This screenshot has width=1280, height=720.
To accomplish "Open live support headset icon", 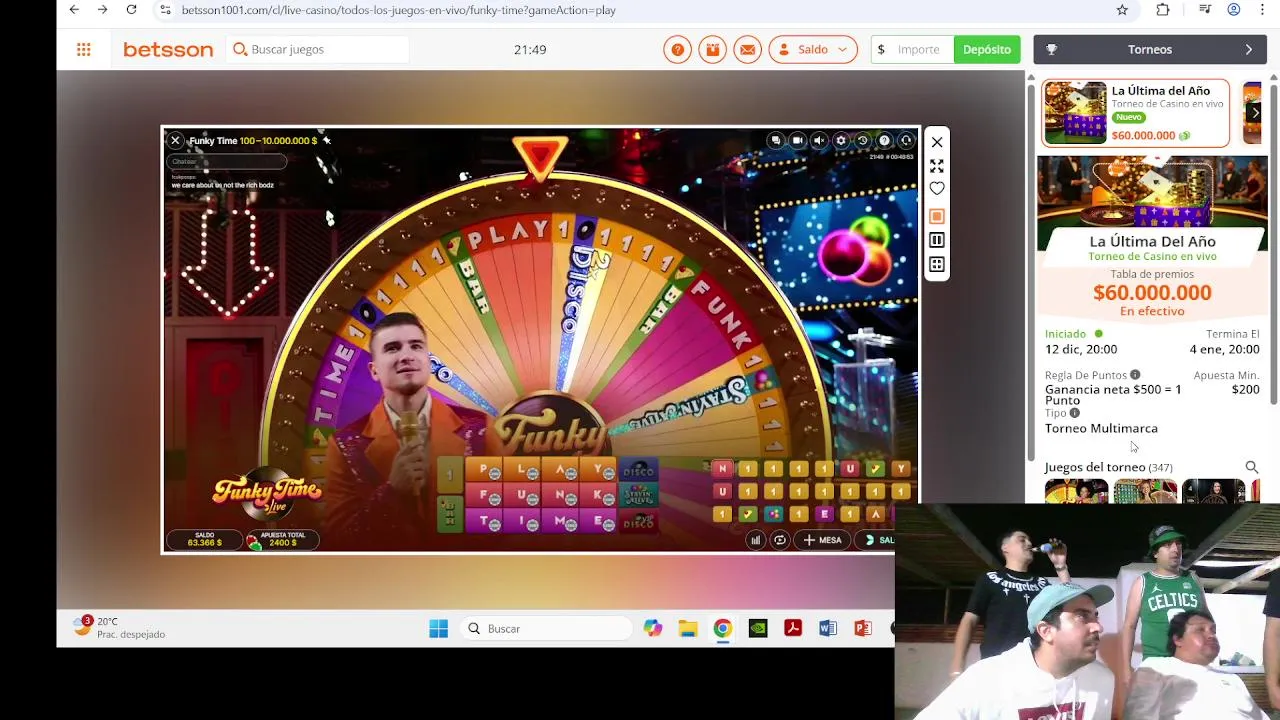I will coord(906,141).
